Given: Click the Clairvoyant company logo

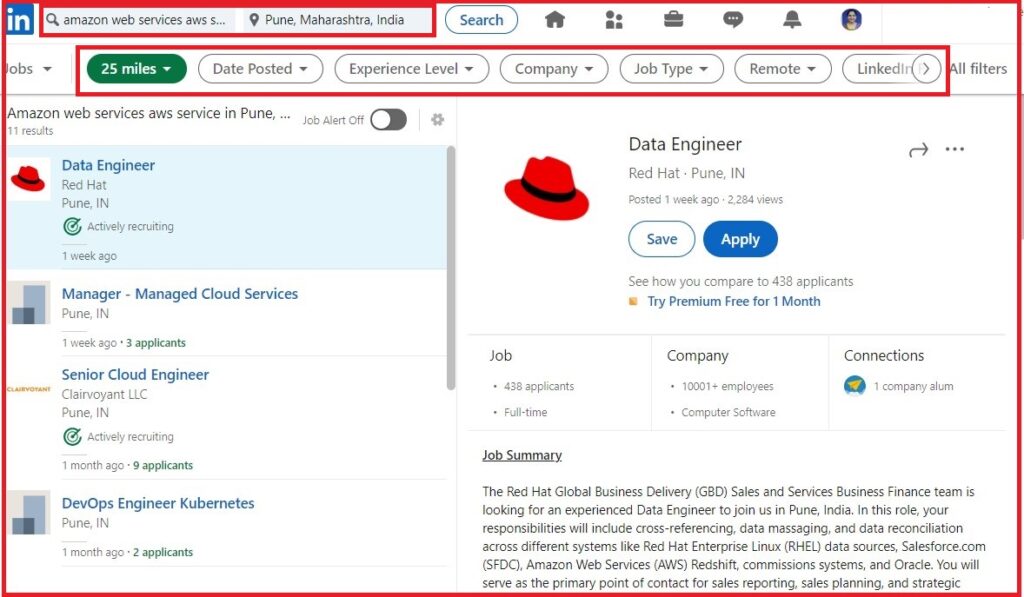Looking at the screenshot, I should coord(29,389).
